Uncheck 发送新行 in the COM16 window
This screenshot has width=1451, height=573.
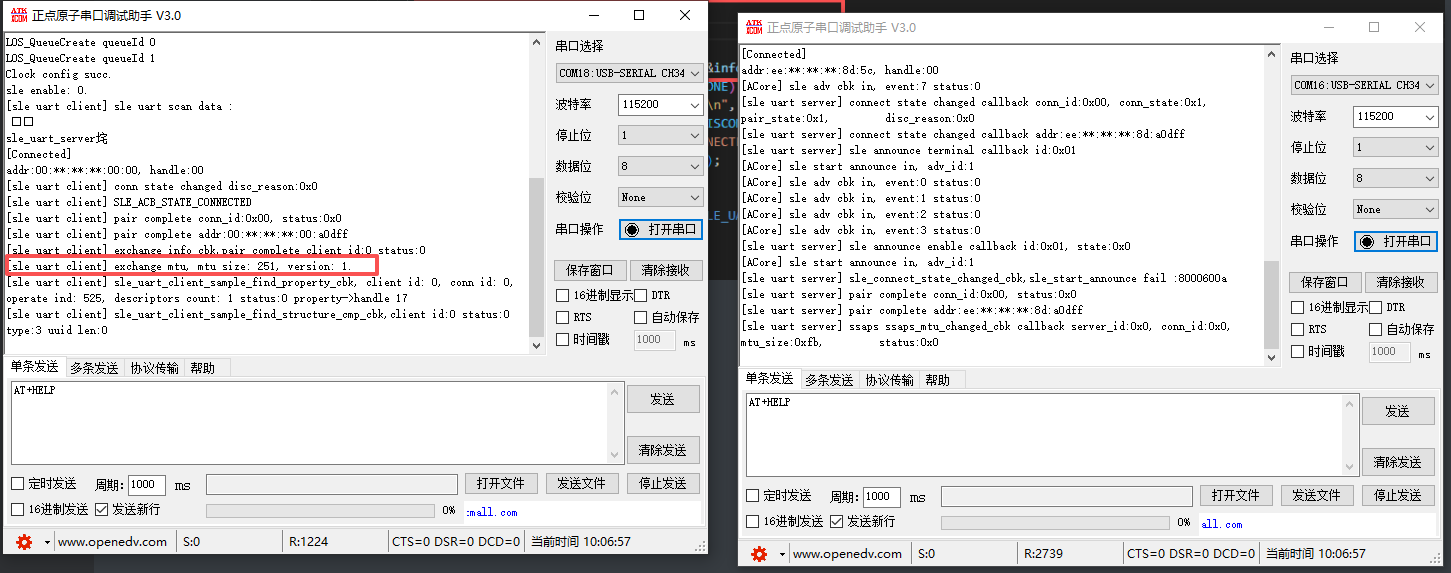coord(837,521)
